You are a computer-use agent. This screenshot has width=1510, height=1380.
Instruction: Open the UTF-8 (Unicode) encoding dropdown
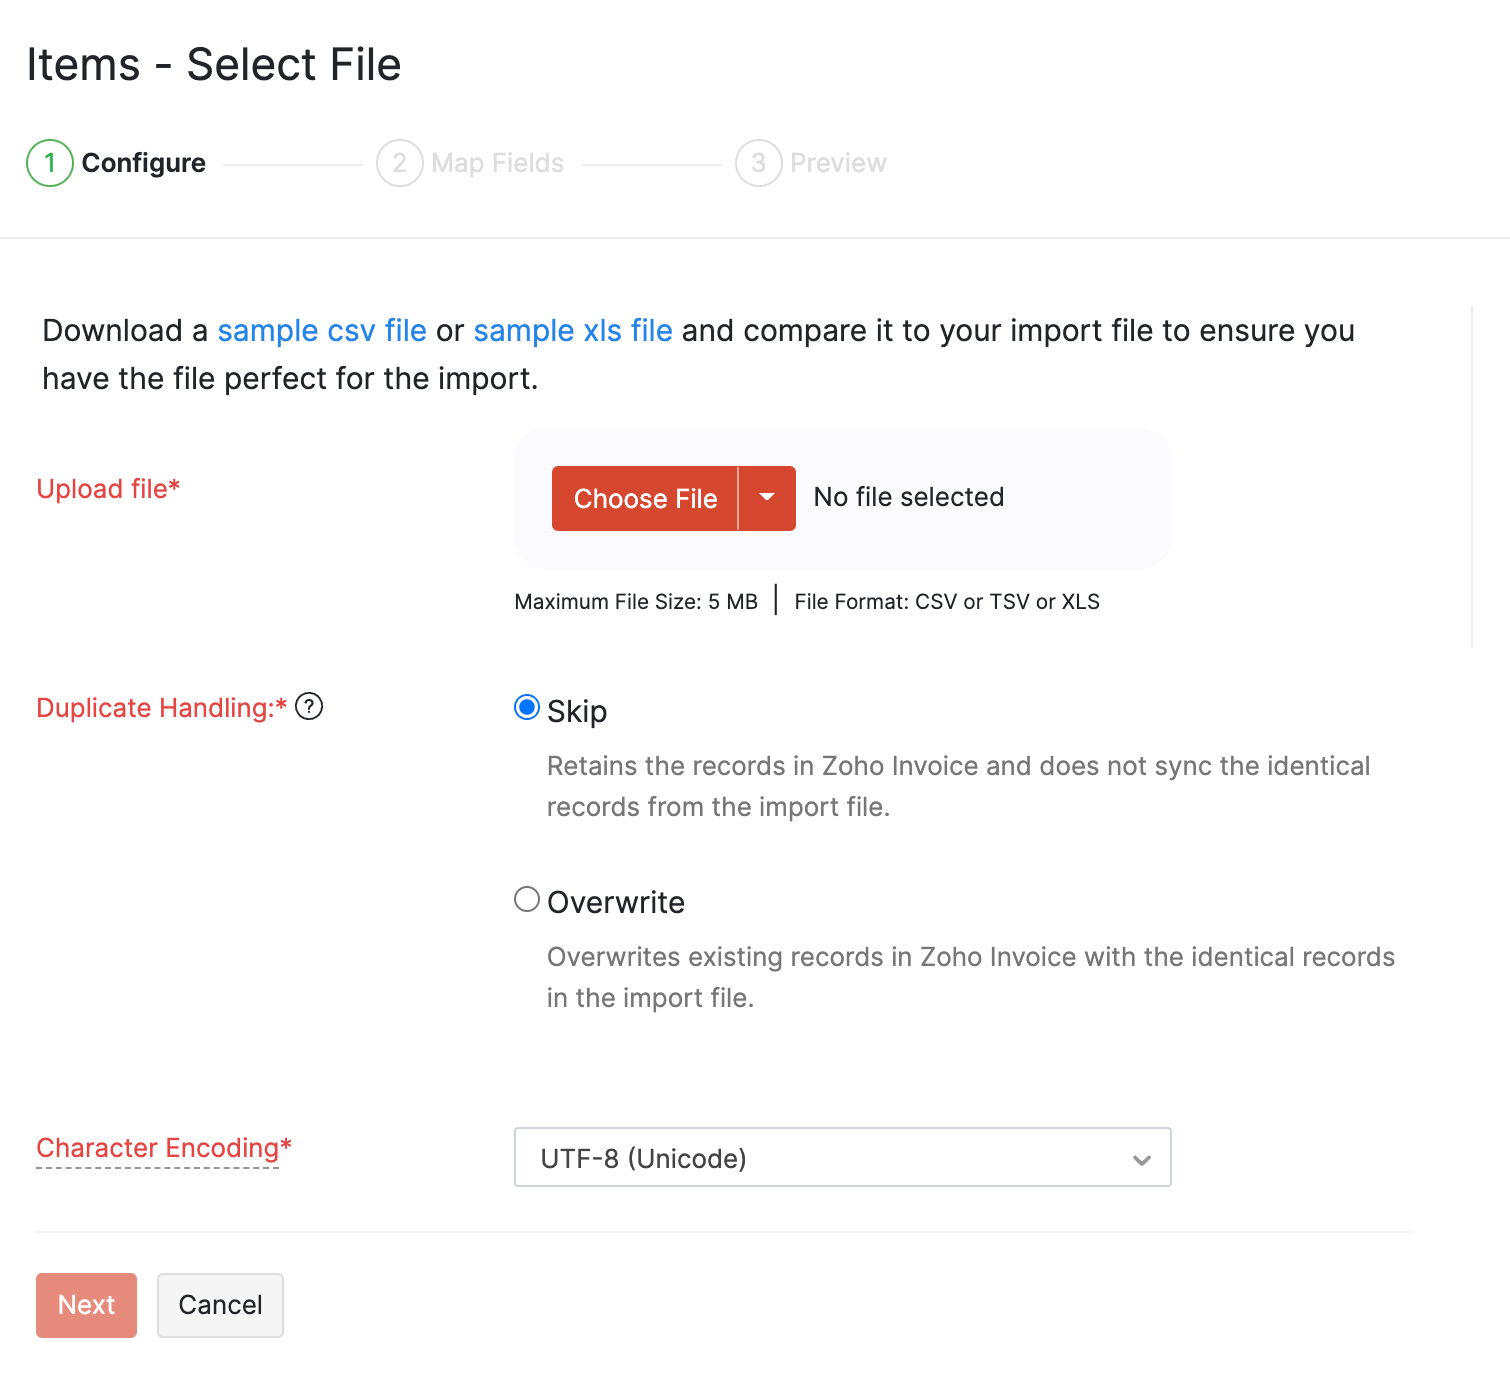842,1158
